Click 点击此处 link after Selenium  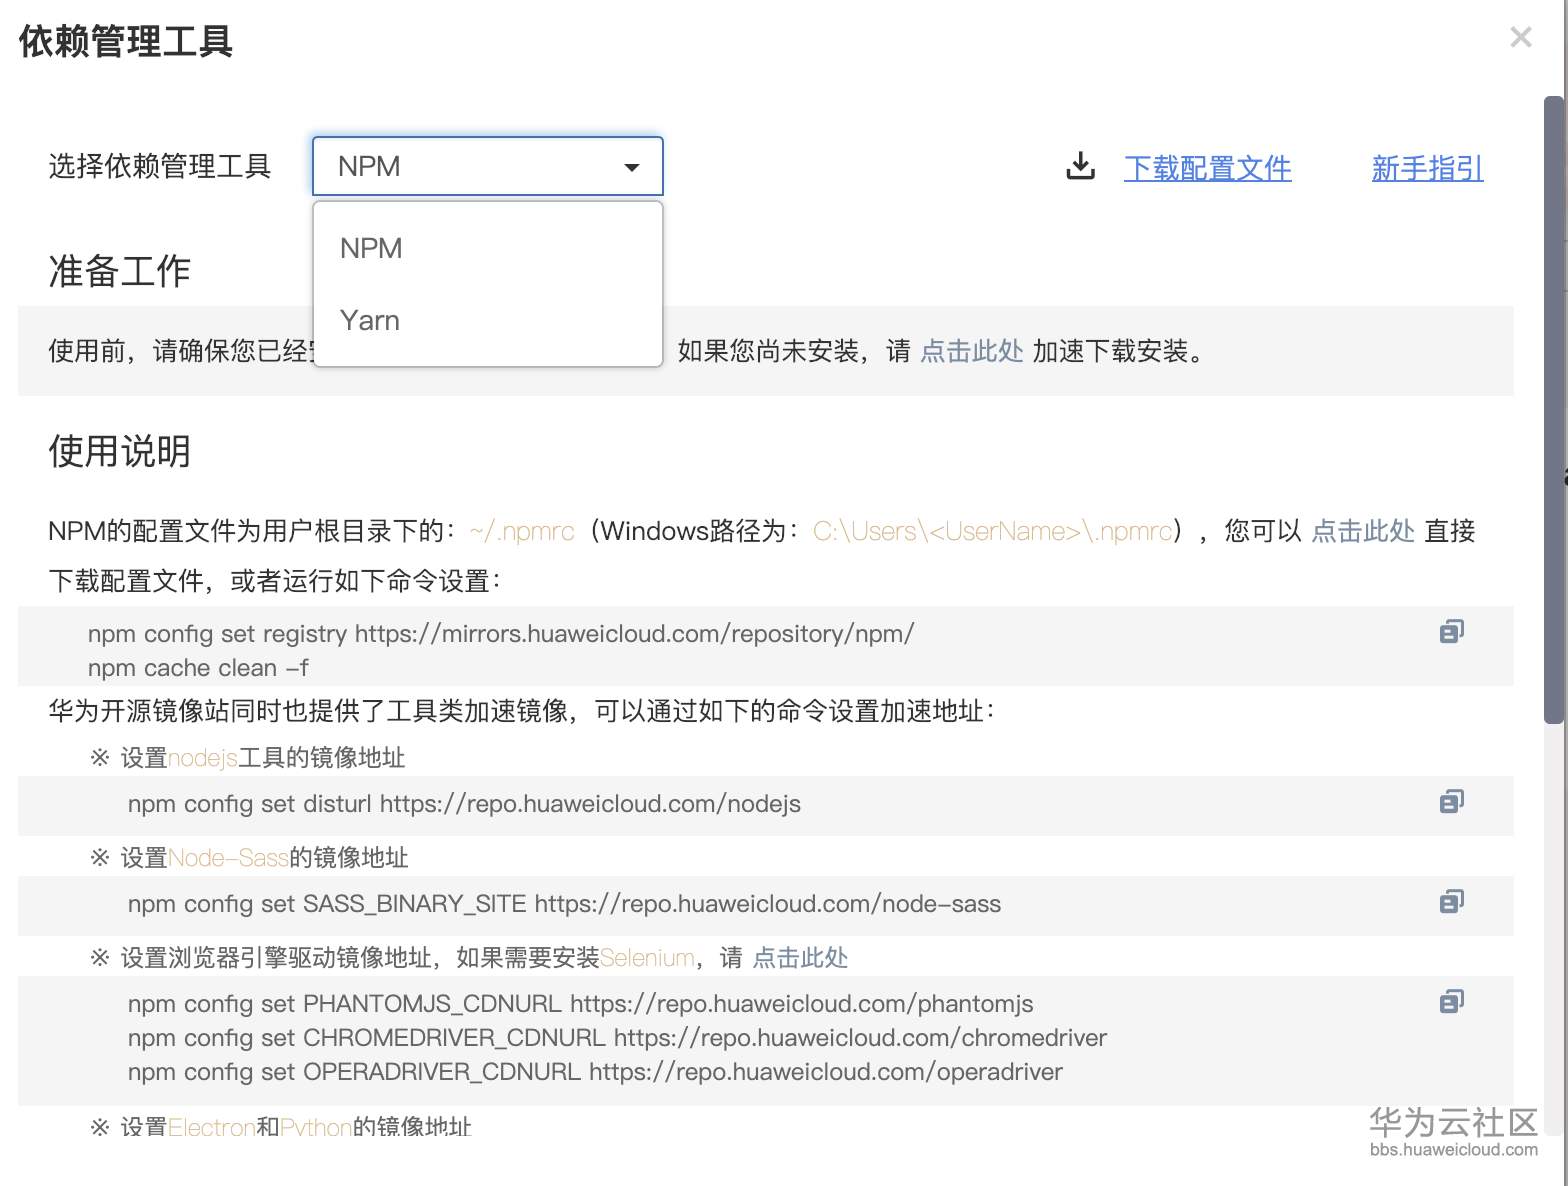[x=800, y=958]
